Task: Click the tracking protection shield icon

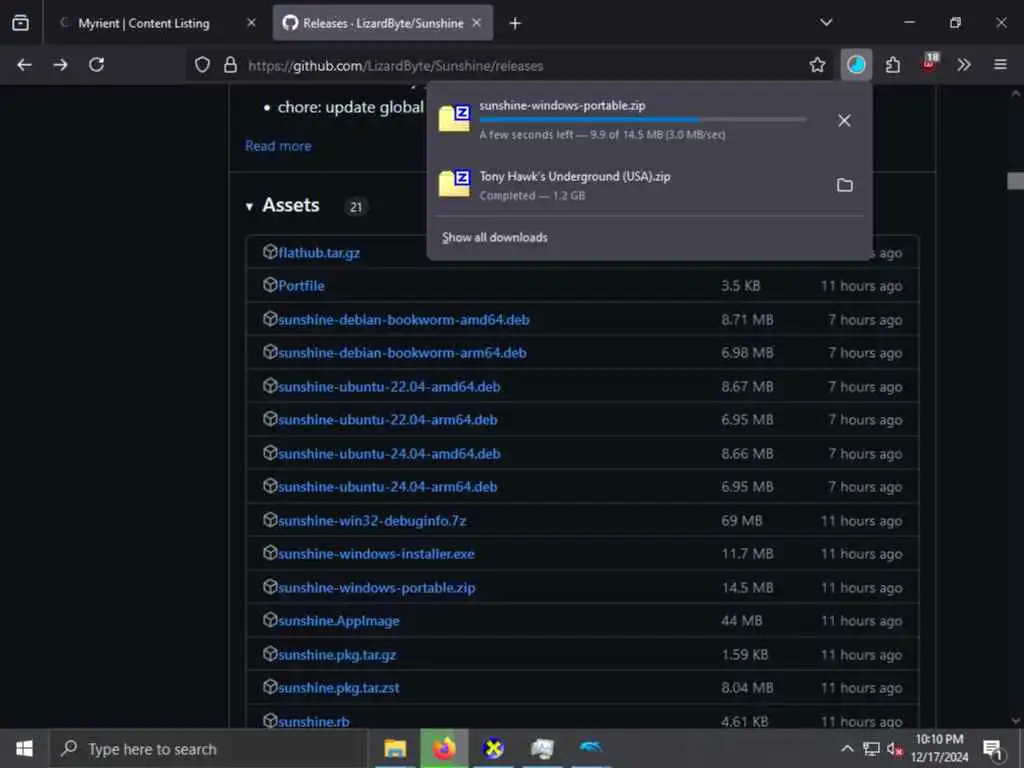Action: click(202, 65)
